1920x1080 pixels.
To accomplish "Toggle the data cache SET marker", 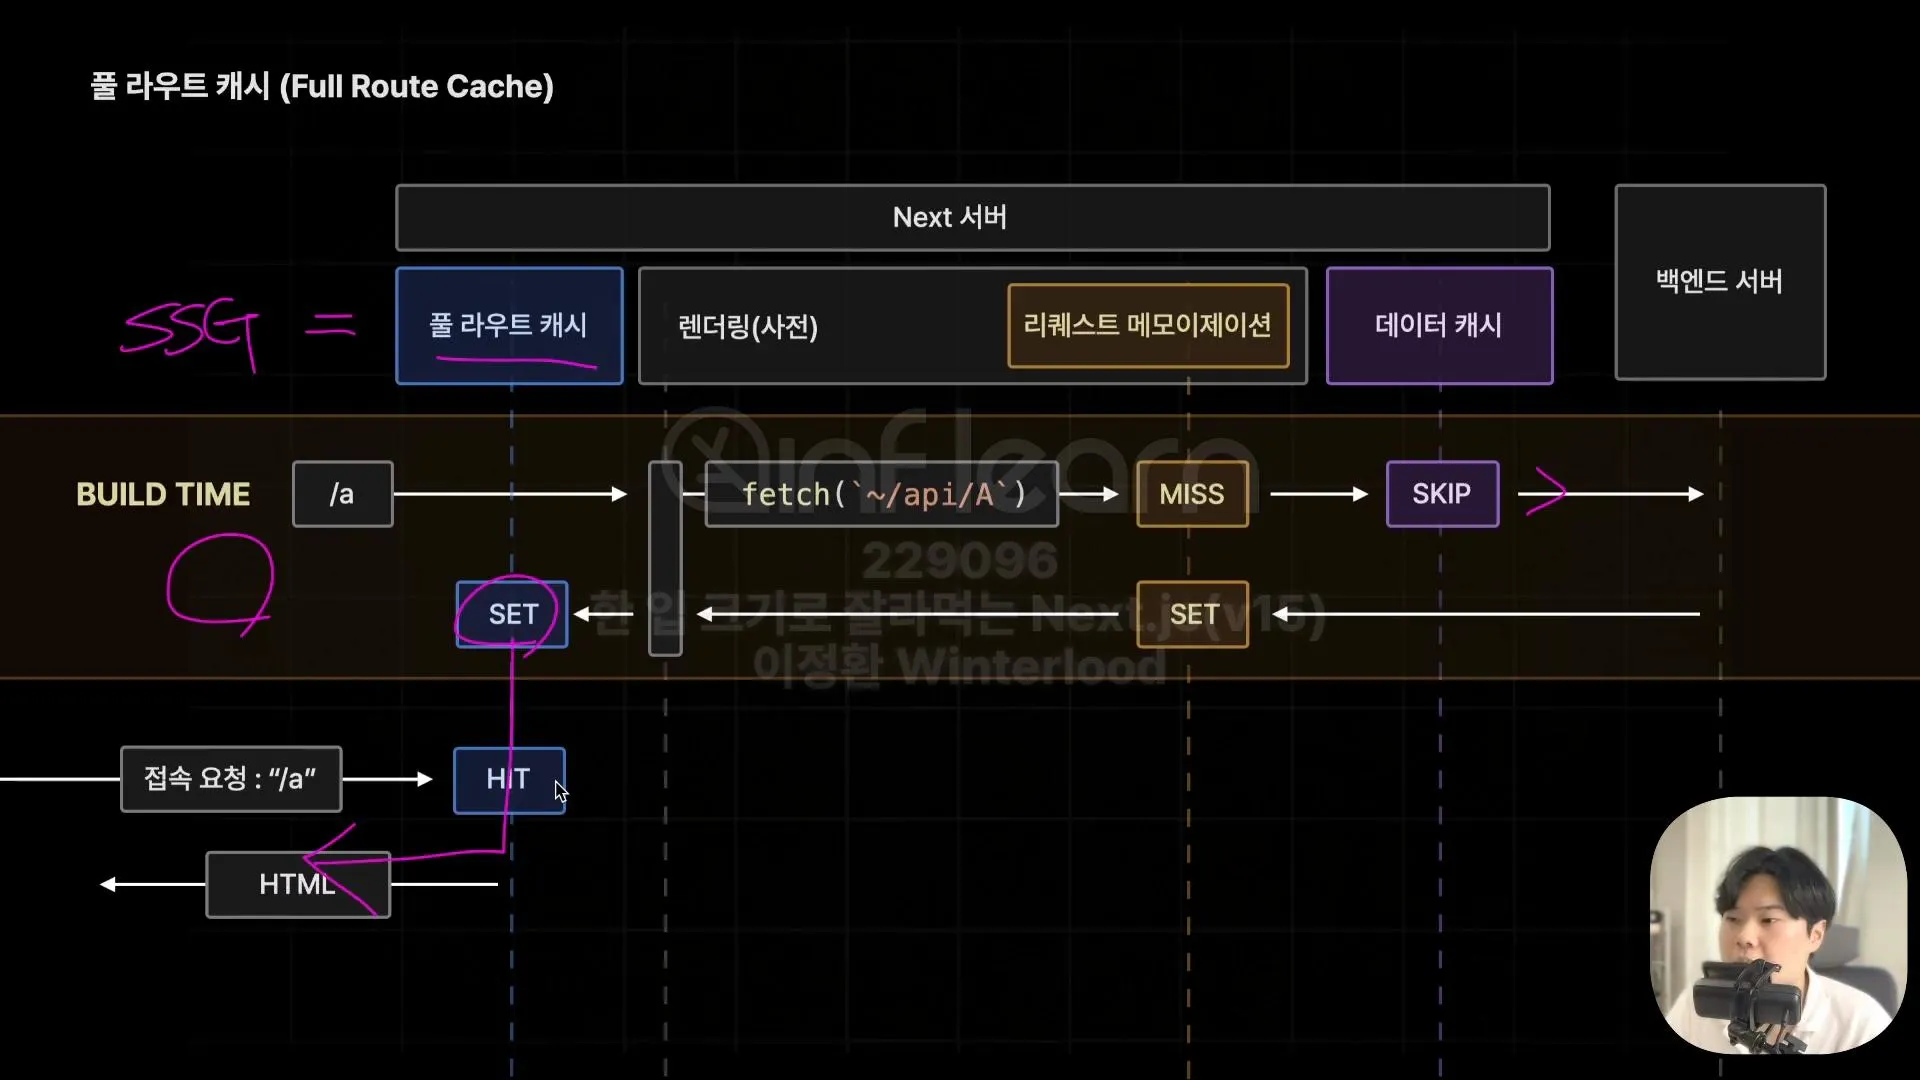I will point(1192,614).
